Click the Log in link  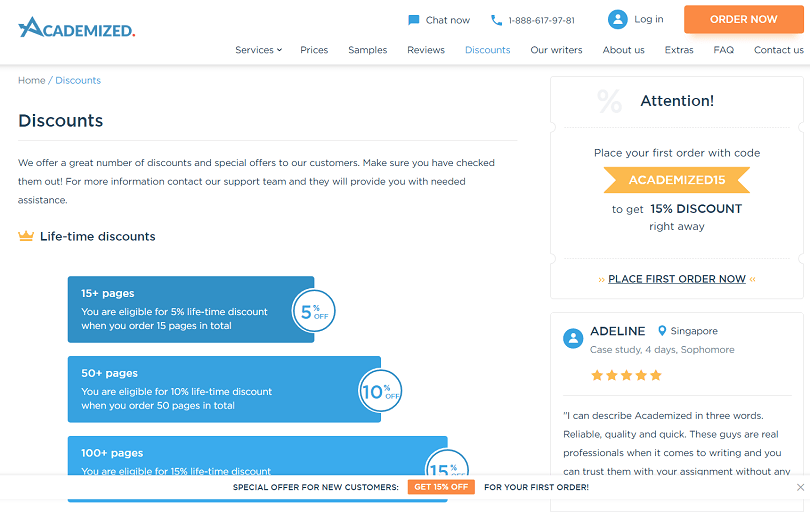tap(648, 19)
